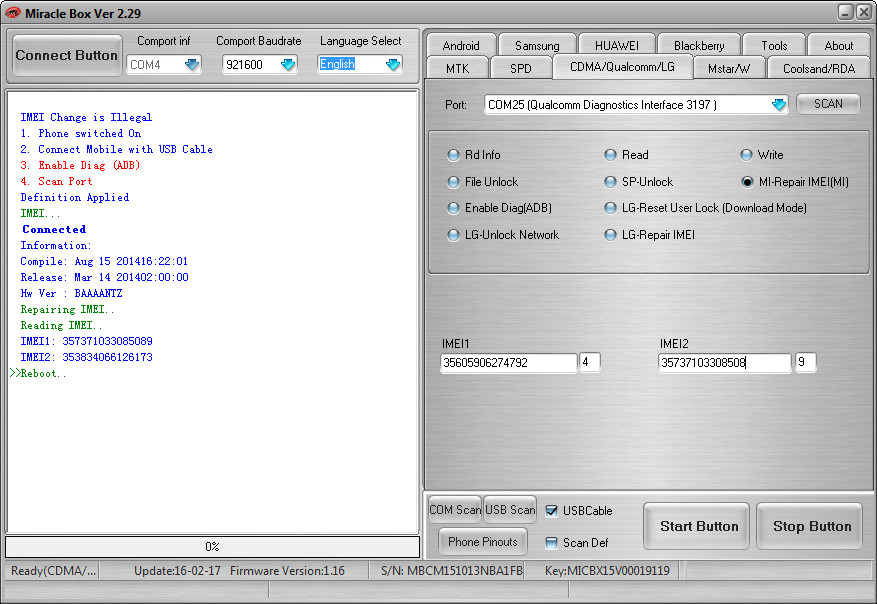Viewport: 877px width, 604px height.
Task: Select the SP-Unlock radio option
Action: click(x=639, y=182)
